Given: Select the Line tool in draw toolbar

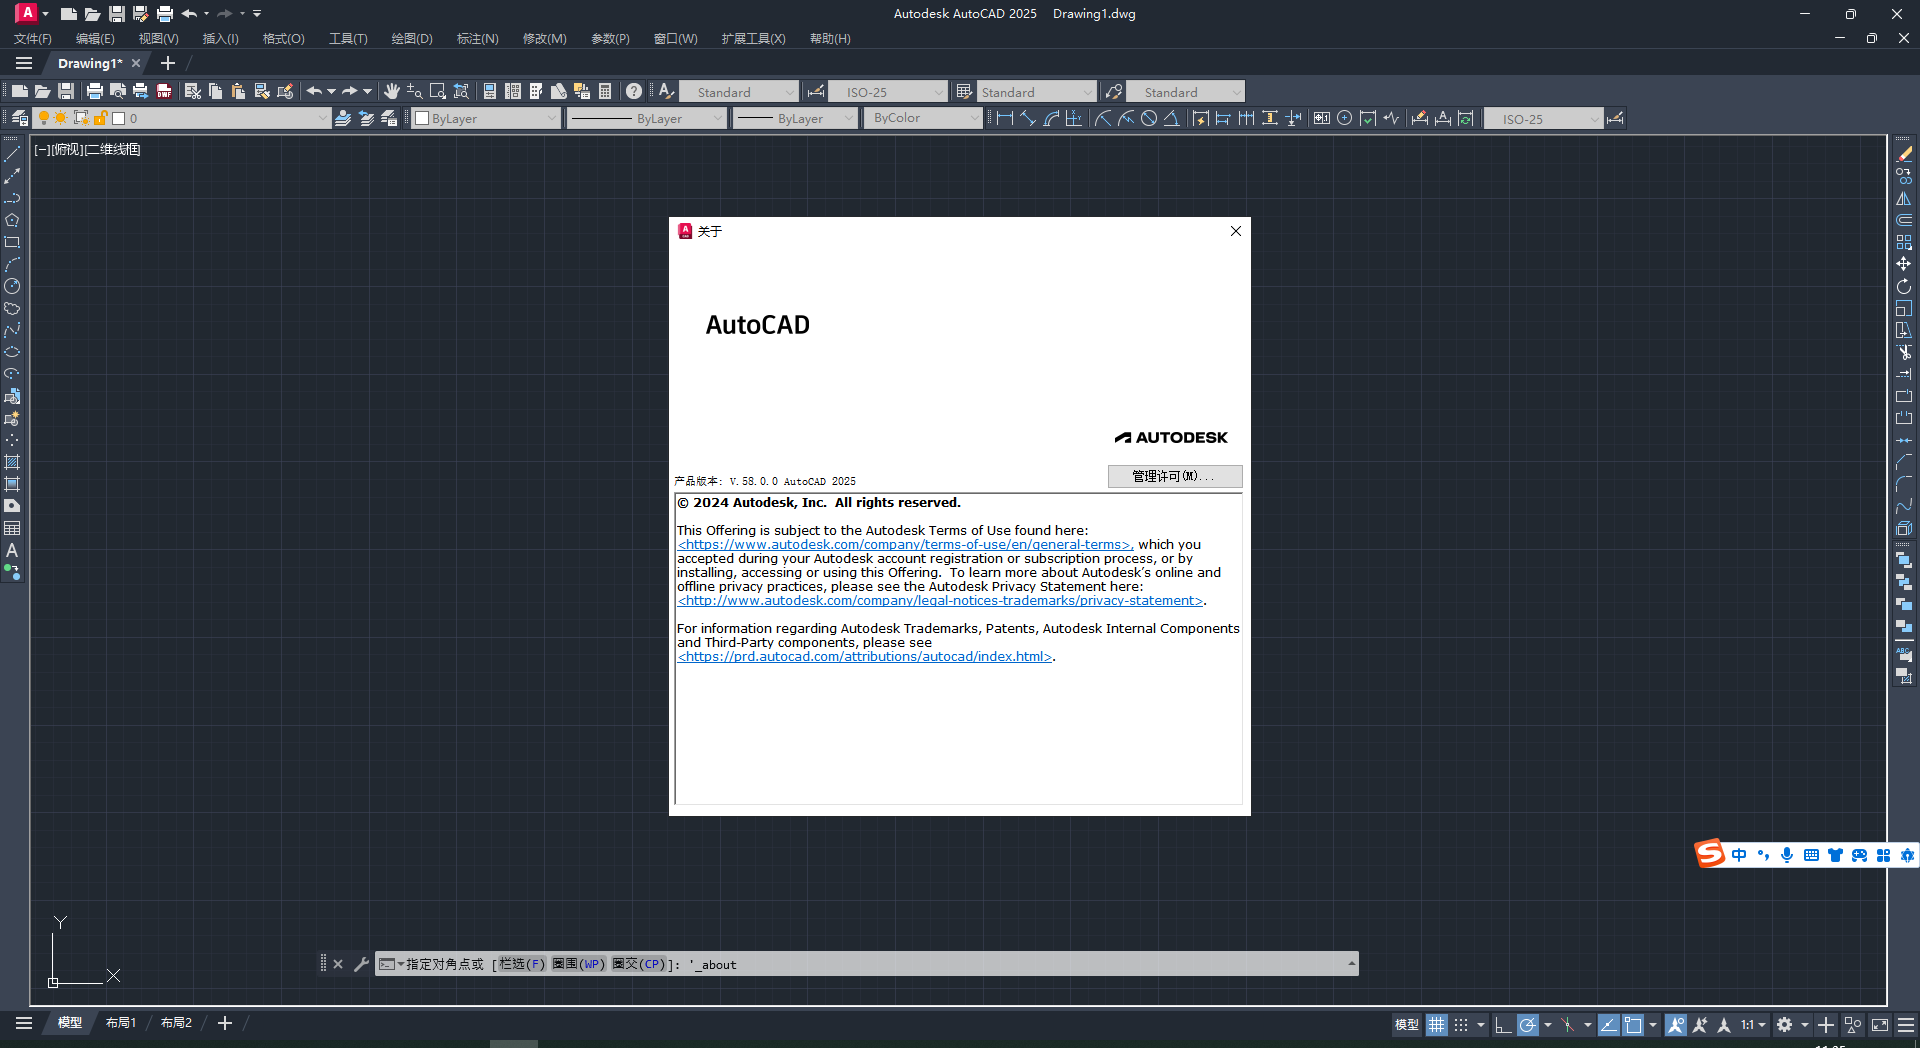Looking at the screenshot, I should (x=12, y=154).
